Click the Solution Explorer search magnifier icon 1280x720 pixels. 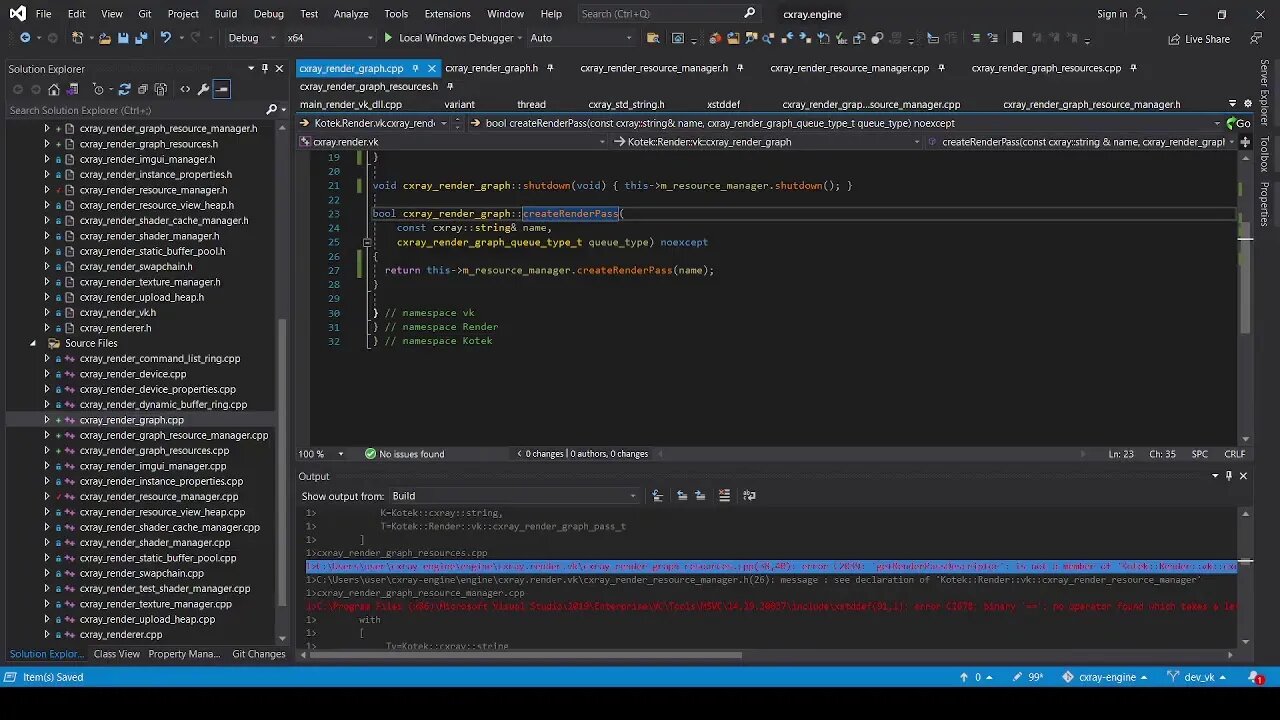271,110
